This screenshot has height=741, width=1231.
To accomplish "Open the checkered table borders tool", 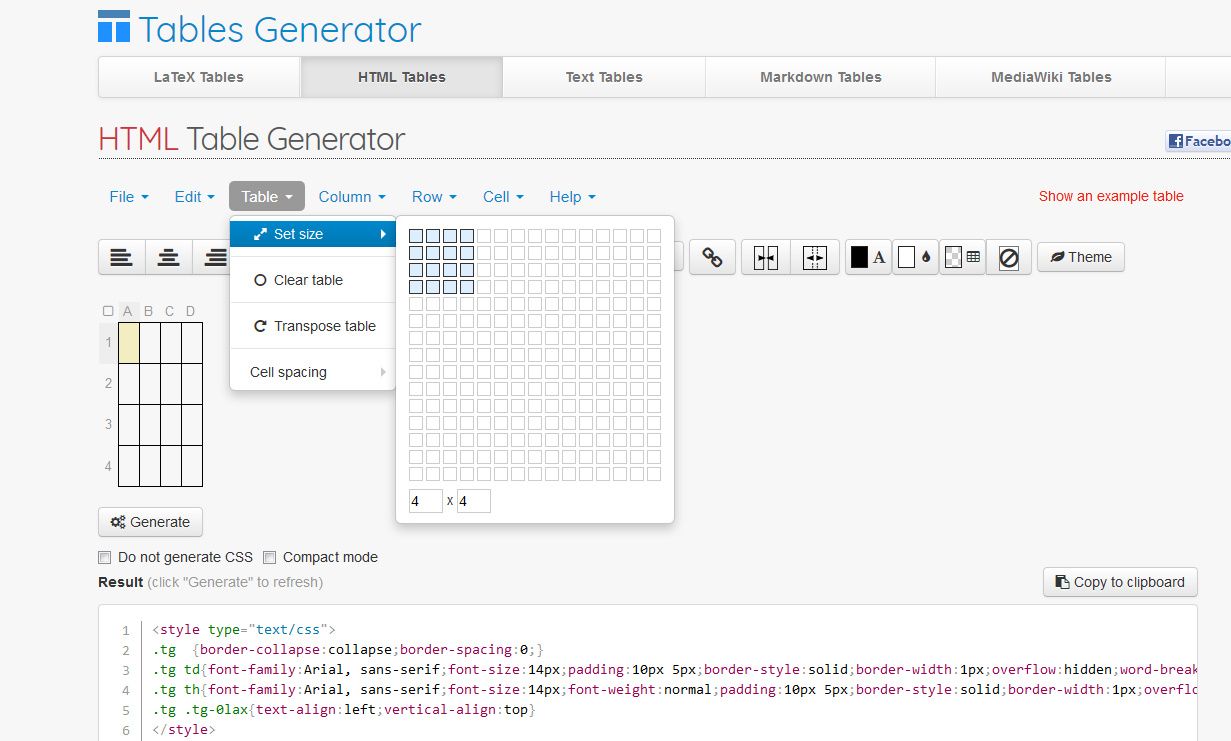I will pos(963,258).
